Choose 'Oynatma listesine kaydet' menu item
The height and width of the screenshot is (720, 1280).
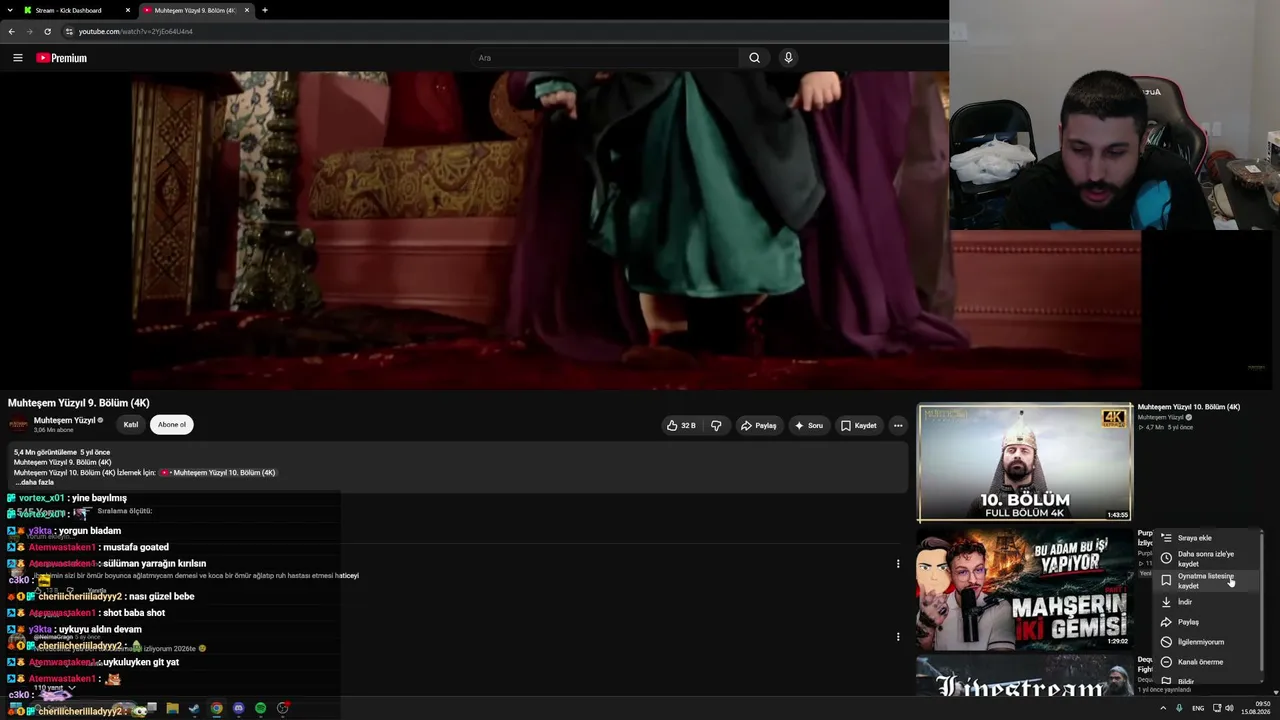pyautogui.click(x=1207, y=581)
